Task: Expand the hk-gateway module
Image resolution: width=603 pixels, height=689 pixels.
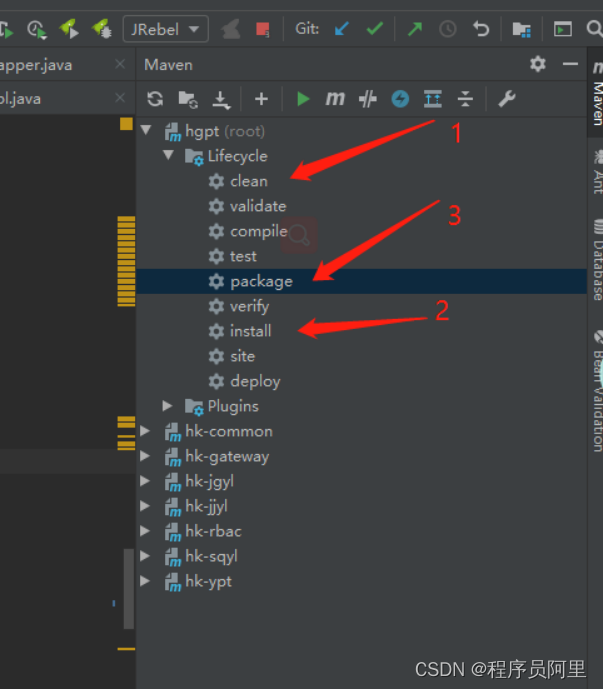Action: tap(145, 456)
